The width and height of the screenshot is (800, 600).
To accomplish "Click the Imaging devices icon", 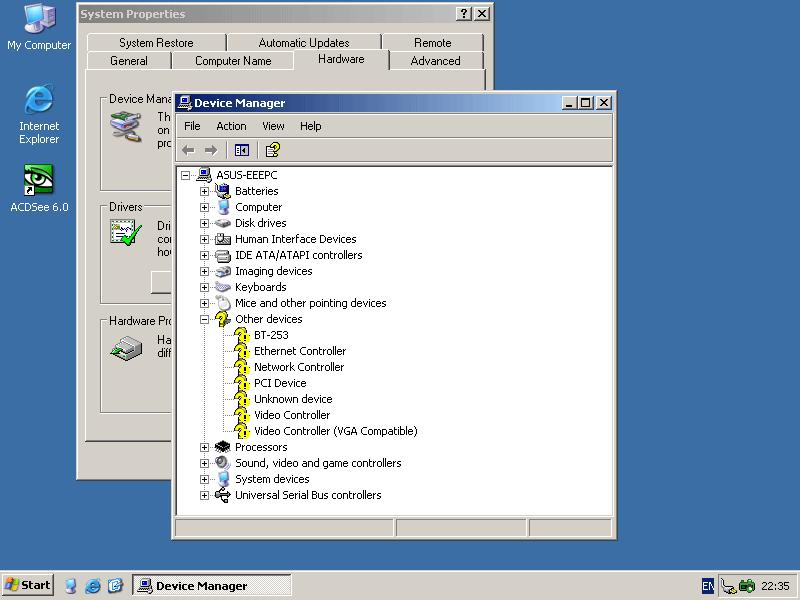I will point(223,271).
